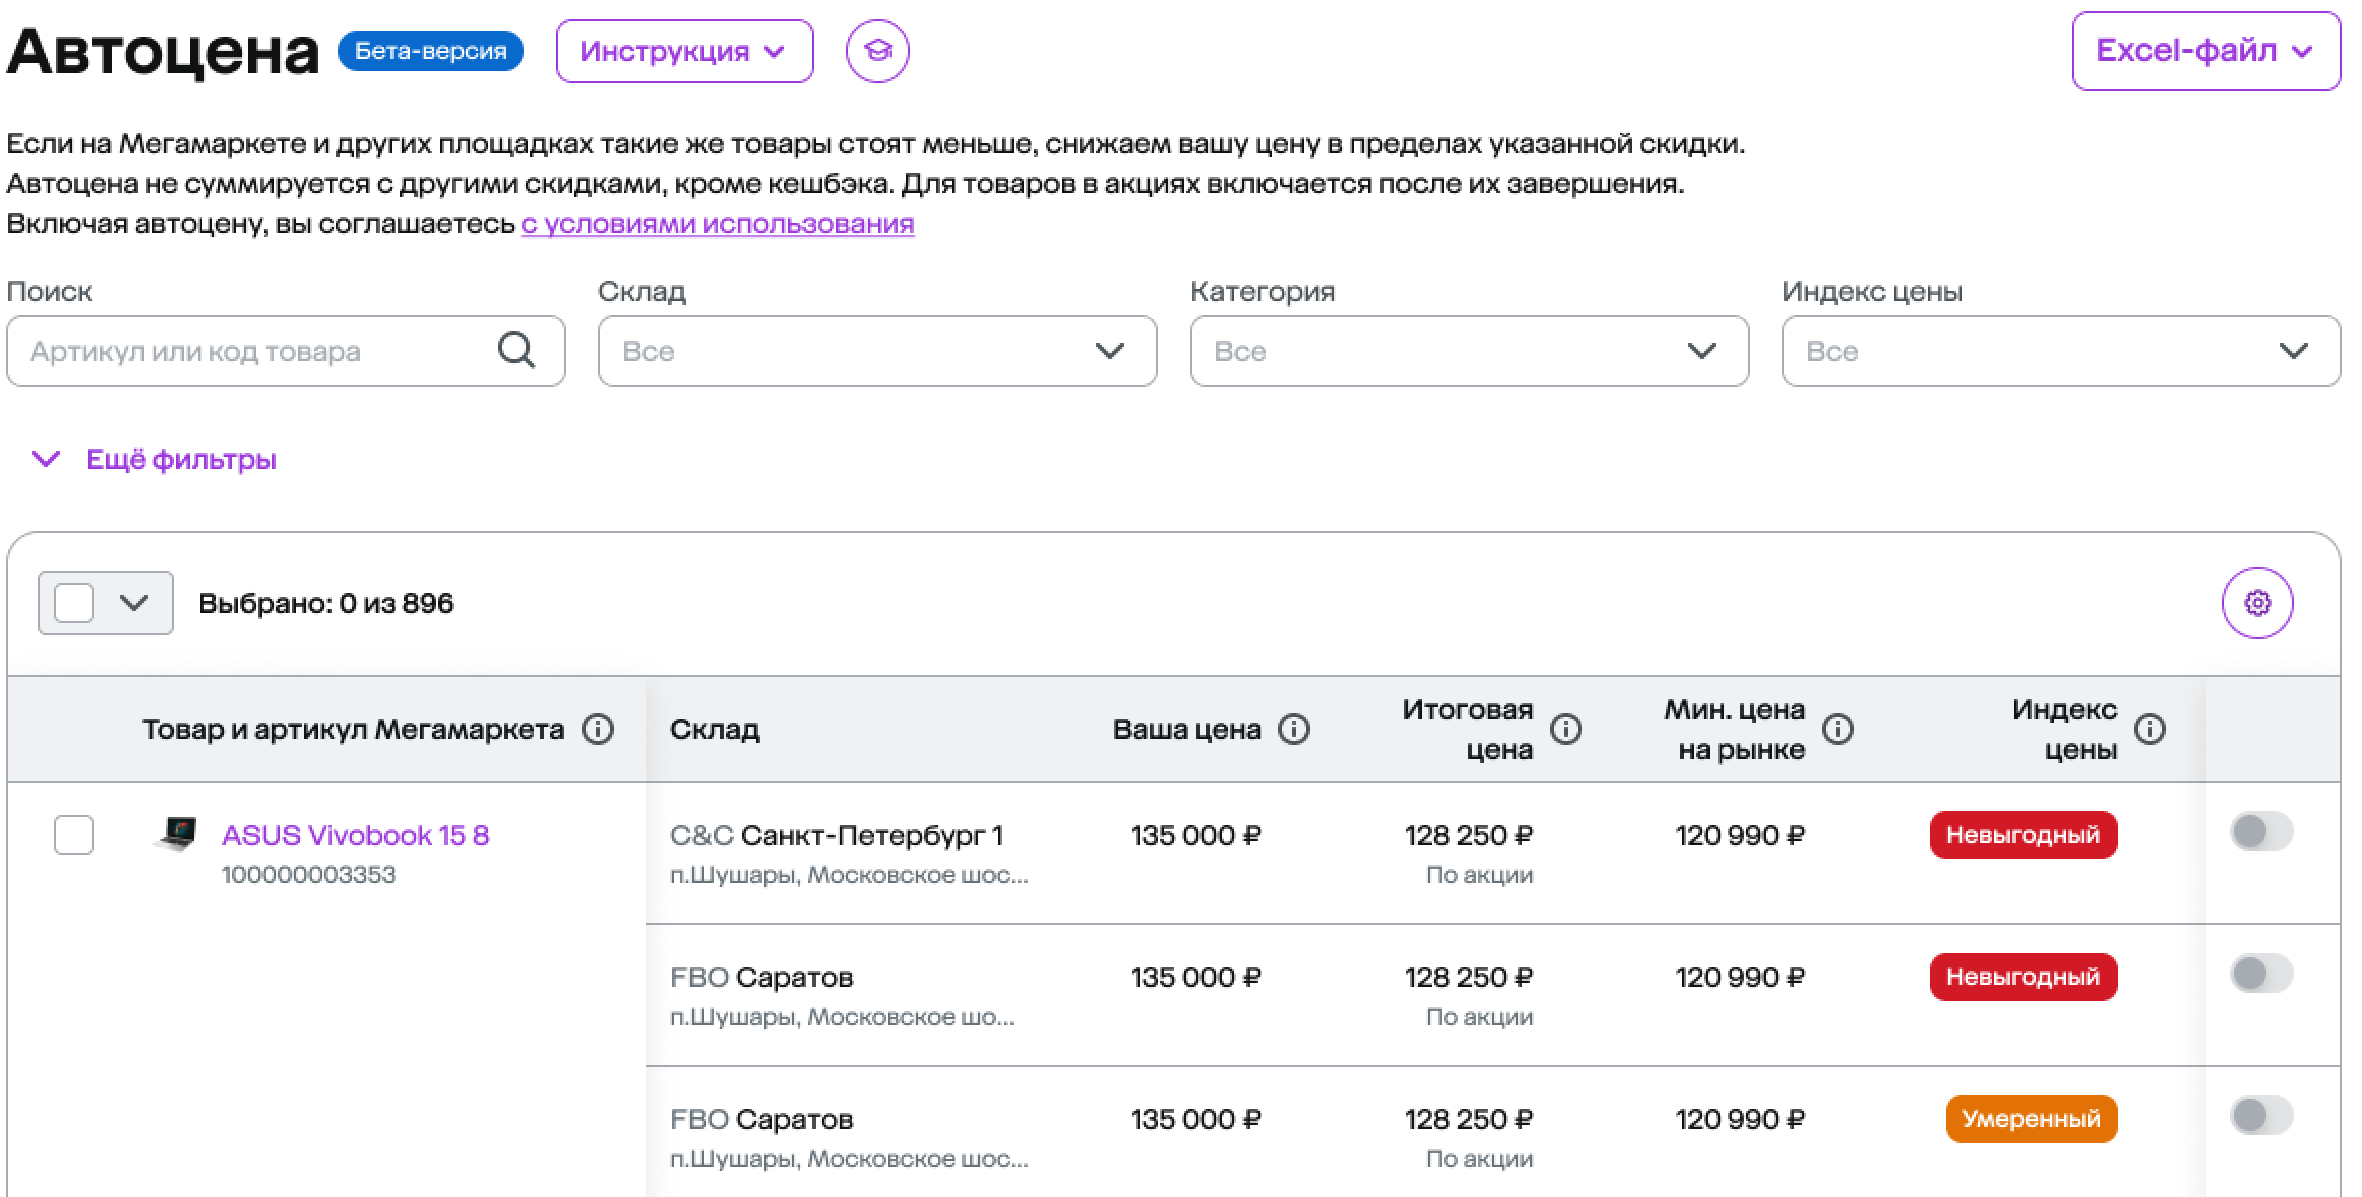Click article number 100000003353
The height and width of the screenshot is (1197, 2362).
pos(309,875)
